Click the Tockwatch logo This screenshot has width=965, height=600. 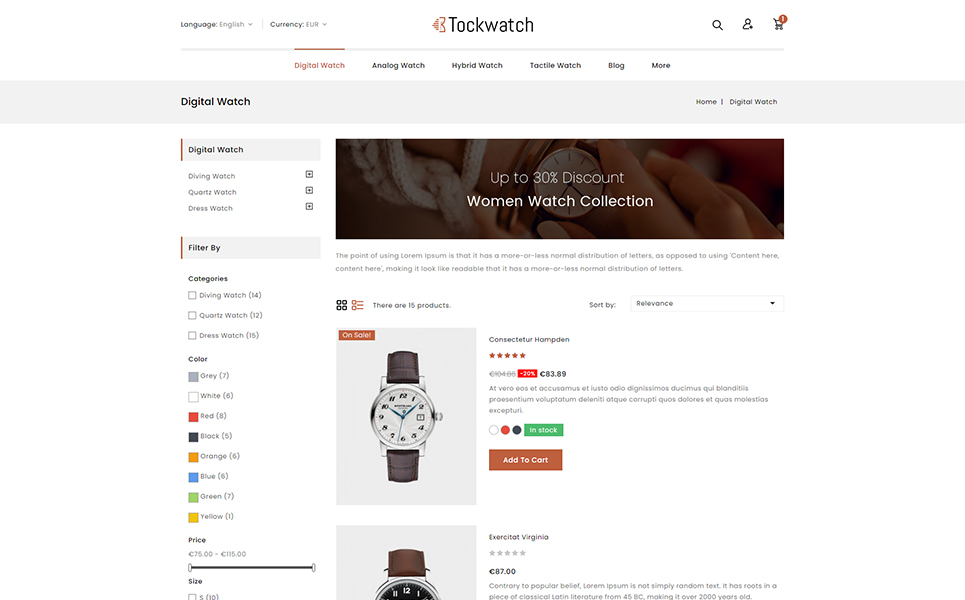pos(482,25)
